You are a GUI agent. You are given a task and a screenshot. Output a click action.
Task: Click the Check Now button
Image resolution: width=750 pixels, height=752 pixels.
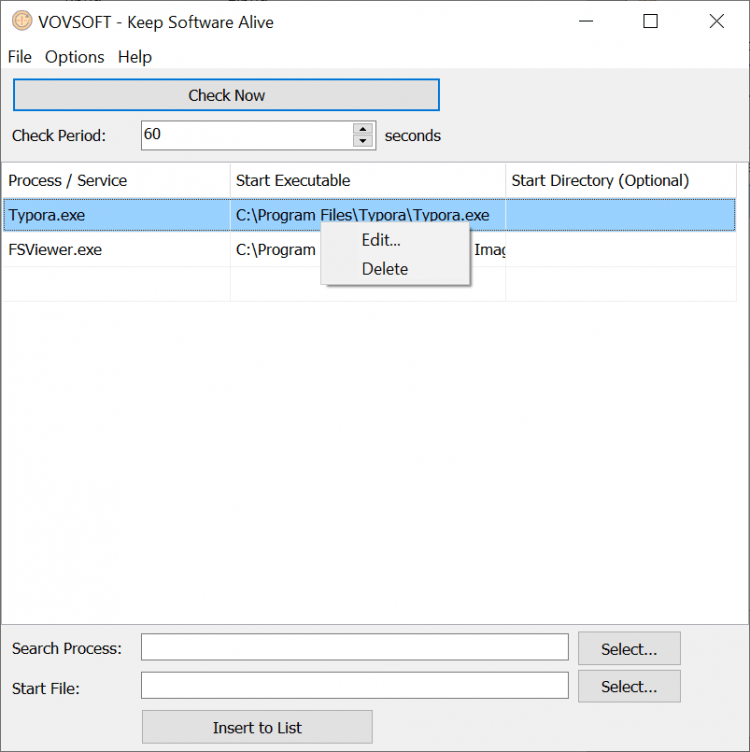[x=226, y=95]
